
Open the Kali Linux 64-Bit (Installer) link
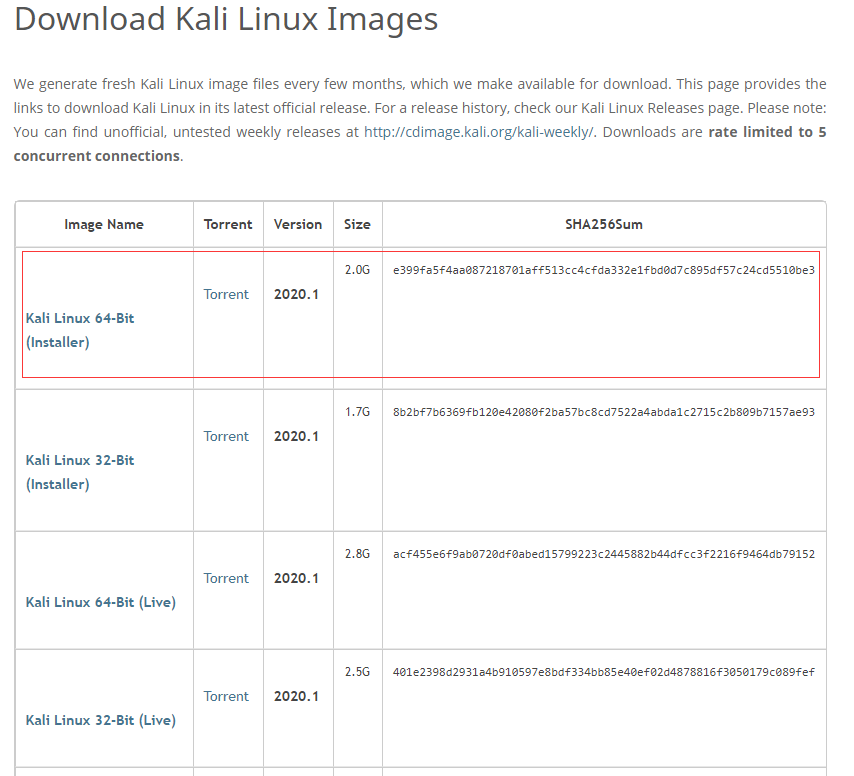pyautogui.click(x=80, y=330)
